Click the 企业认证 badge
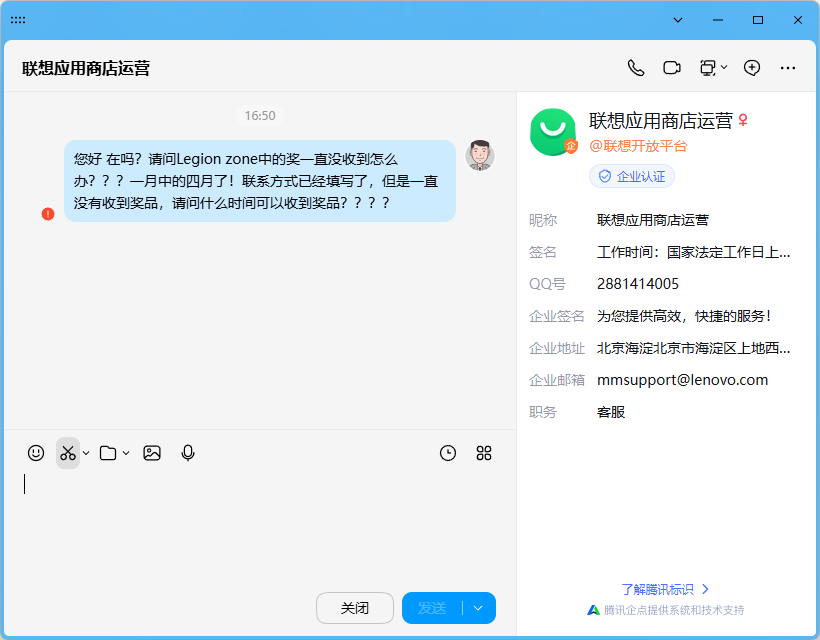This screenshot has width=820, height=640. pyautogui.click(x=632, y=176)
